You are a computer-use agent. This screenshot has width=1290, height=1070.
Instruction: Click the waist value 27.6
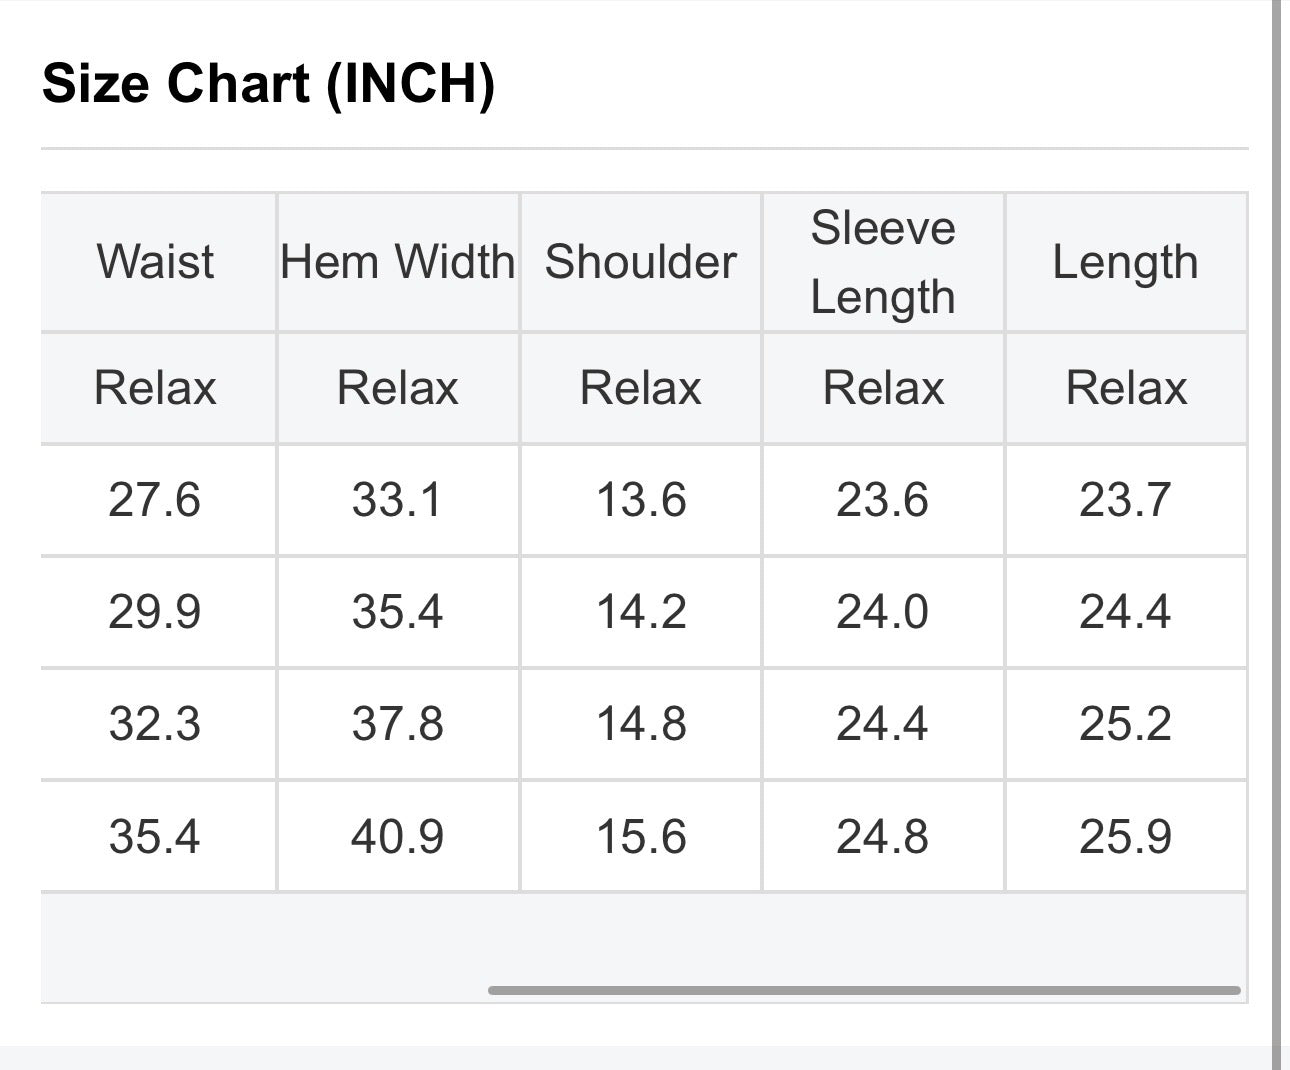(x=155, y=500)
